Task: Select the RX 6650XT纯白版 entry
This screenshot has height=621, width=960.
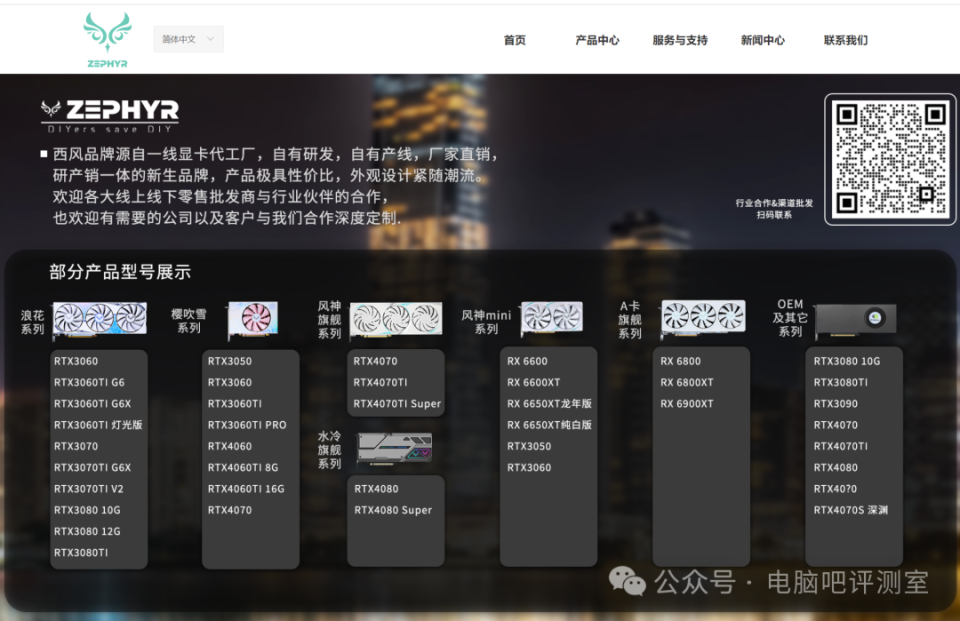Action: point(549,425)
